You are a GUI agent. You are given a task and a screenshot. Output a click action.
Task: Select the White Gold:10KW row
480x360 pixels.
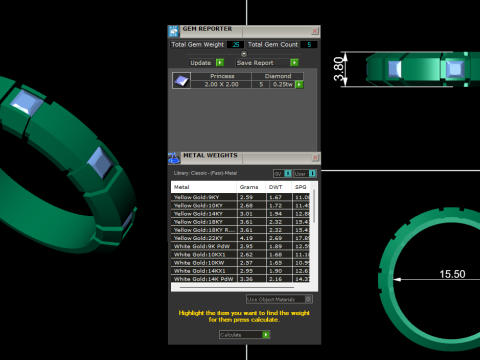click(x=240, y=263)
